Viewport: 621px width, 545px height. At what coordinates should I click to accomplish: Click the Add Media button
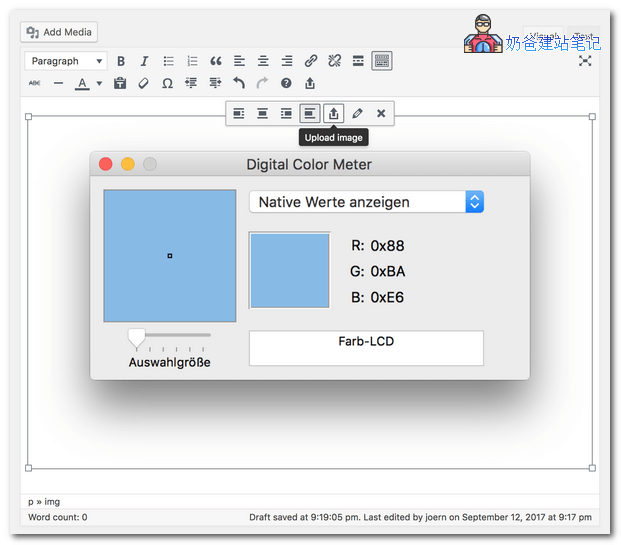click(59, 32)
